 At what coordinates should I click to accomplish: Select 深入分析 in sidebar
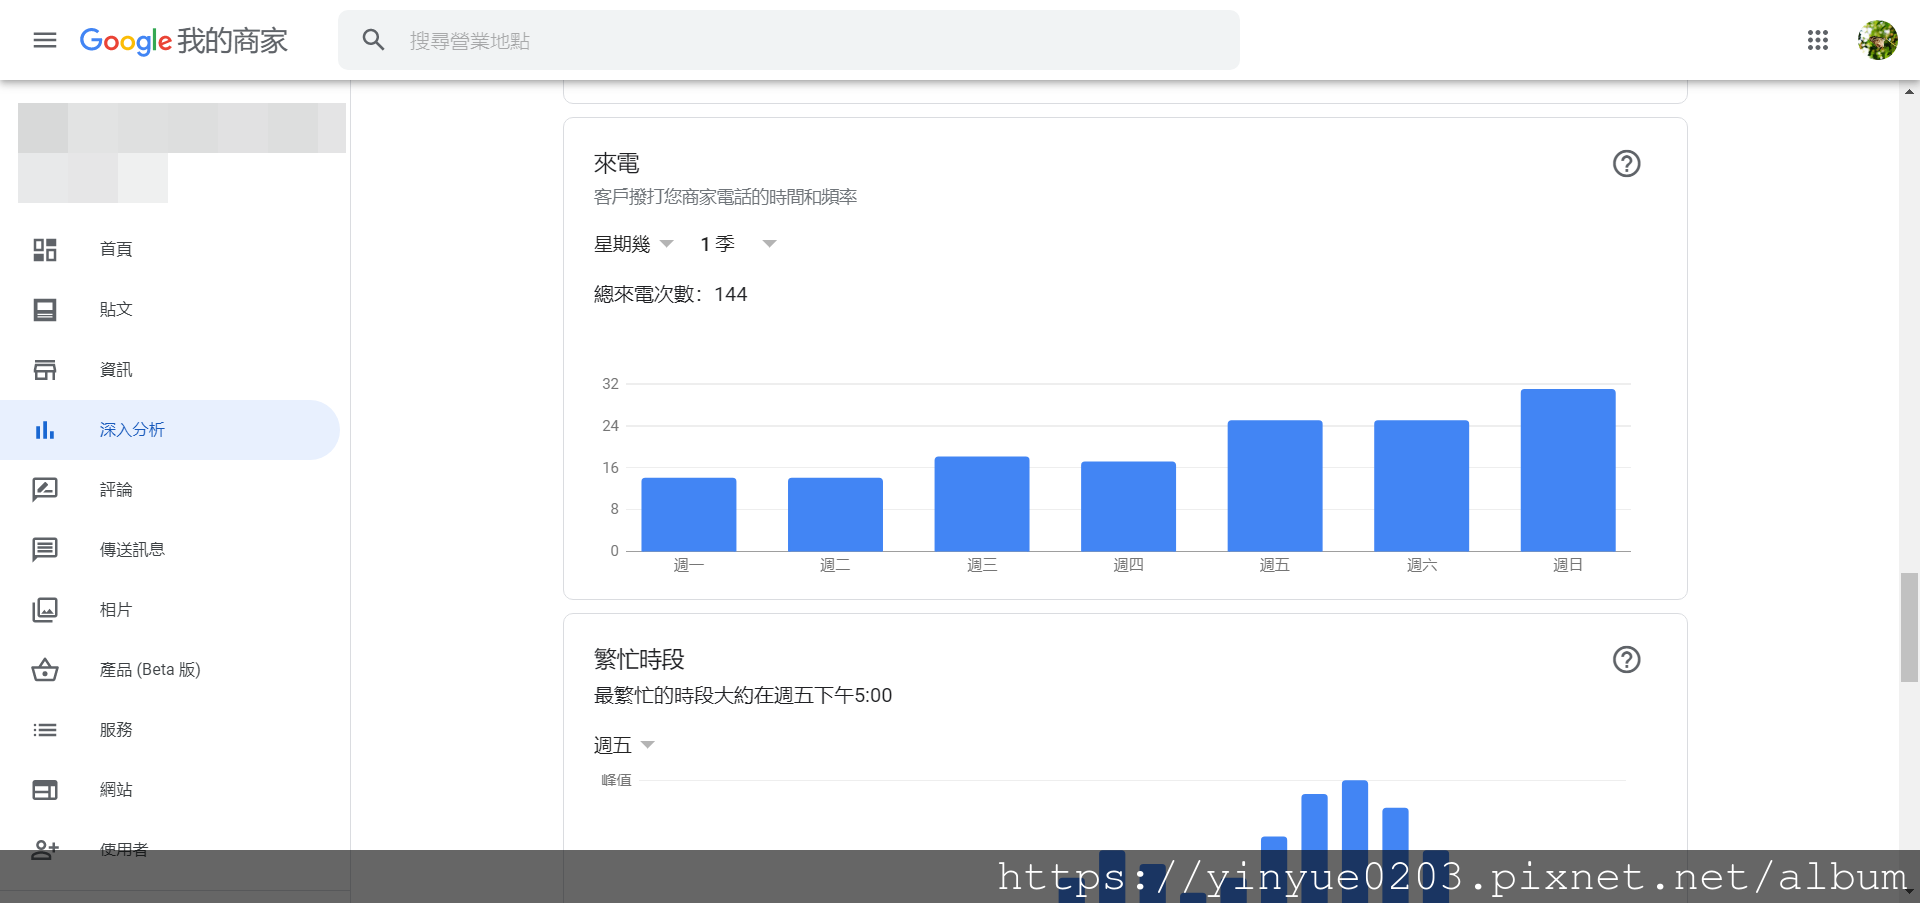(170, 430)
